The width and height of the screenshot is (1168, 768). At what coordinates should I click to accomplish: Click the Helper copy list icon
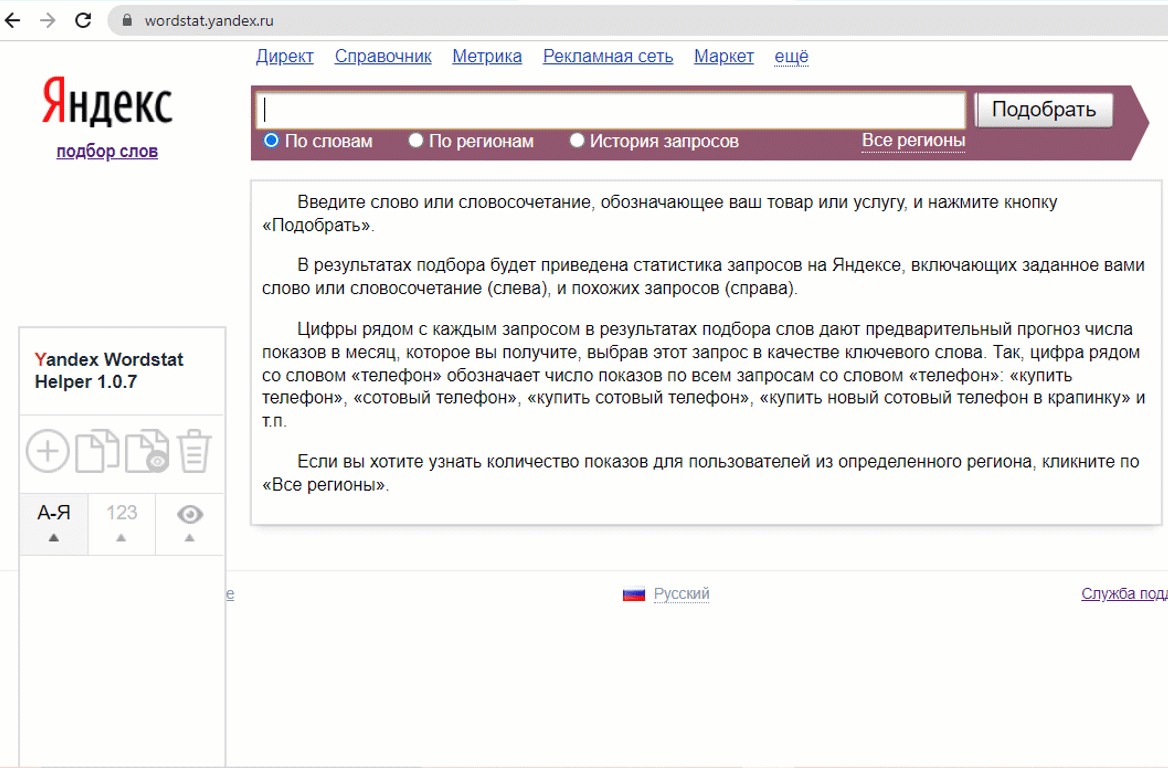pyautogui.click(x=98, y=451)
